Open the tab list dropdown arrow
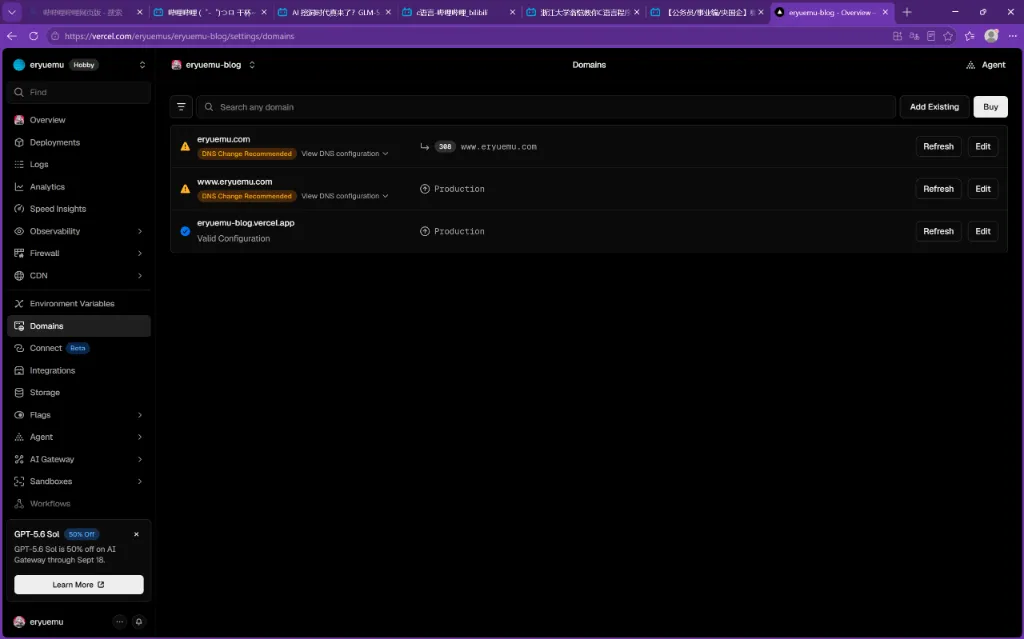Viewport: 1024px width, 639px height. [12, 12]
